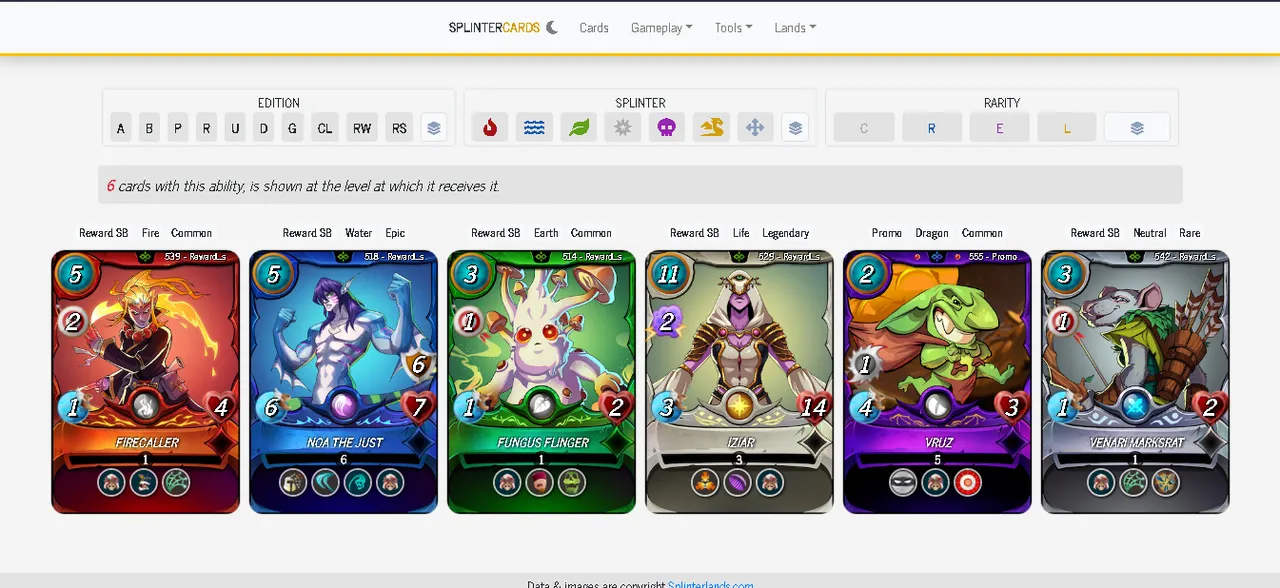
Task: Filter by Fire splinter icon
Action: pos(490,128)
